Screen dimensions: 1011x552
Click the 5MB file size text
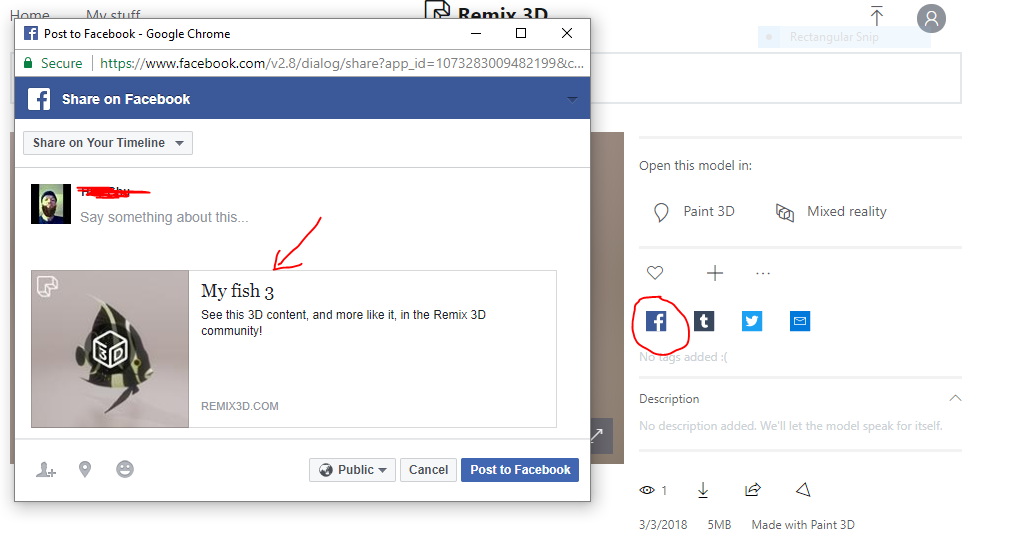[x=719, y=525]
